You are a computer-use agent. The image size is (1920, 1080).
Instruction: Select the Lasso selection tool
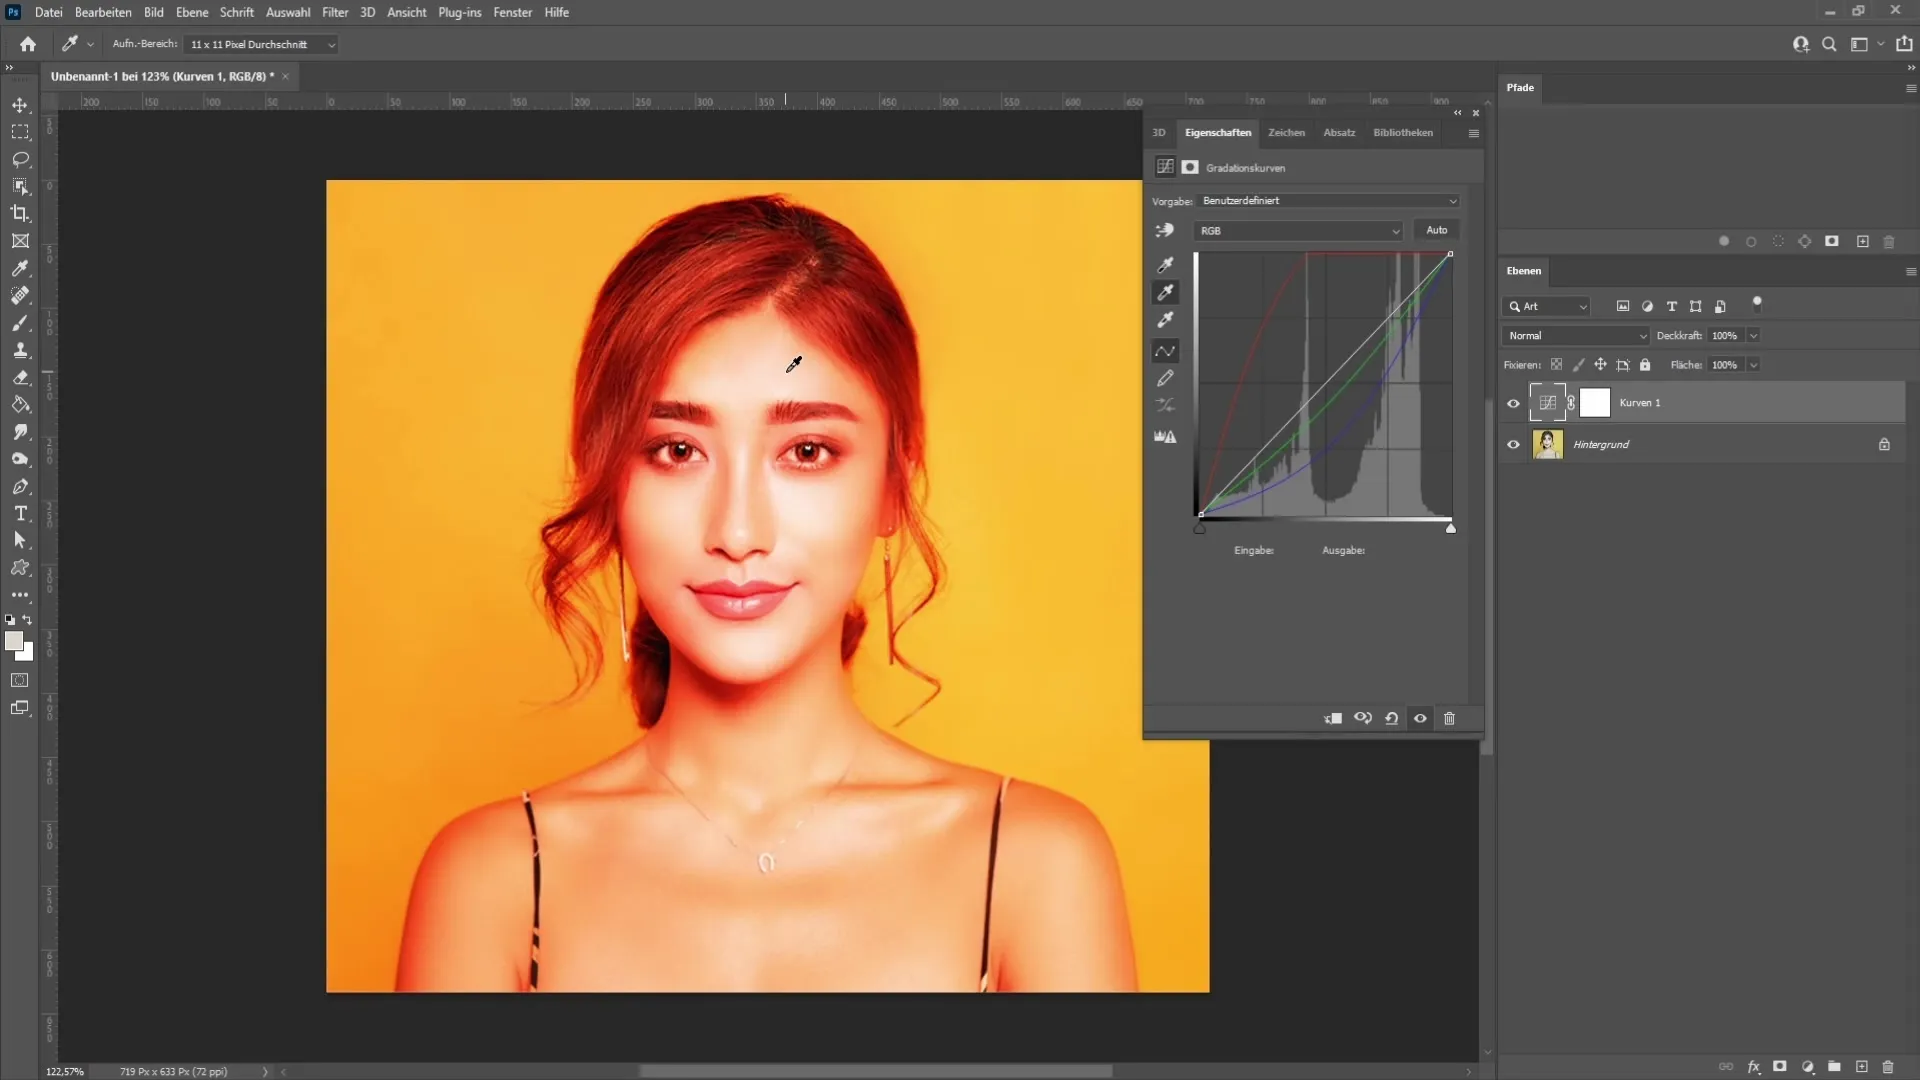tap(20, 158)
